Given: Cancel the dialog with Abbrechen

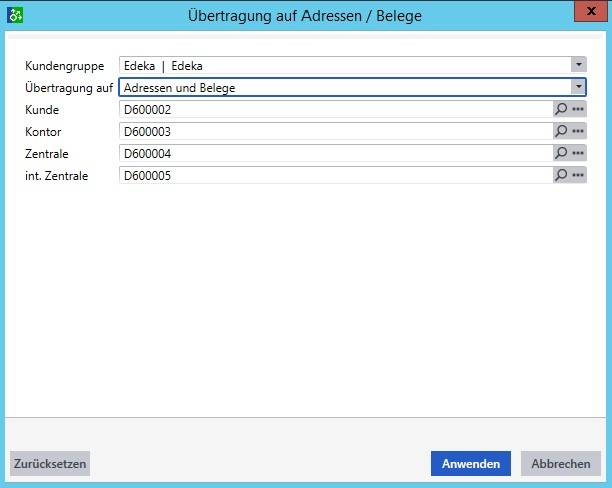Looking at the screenshot, I should [560, 464].
